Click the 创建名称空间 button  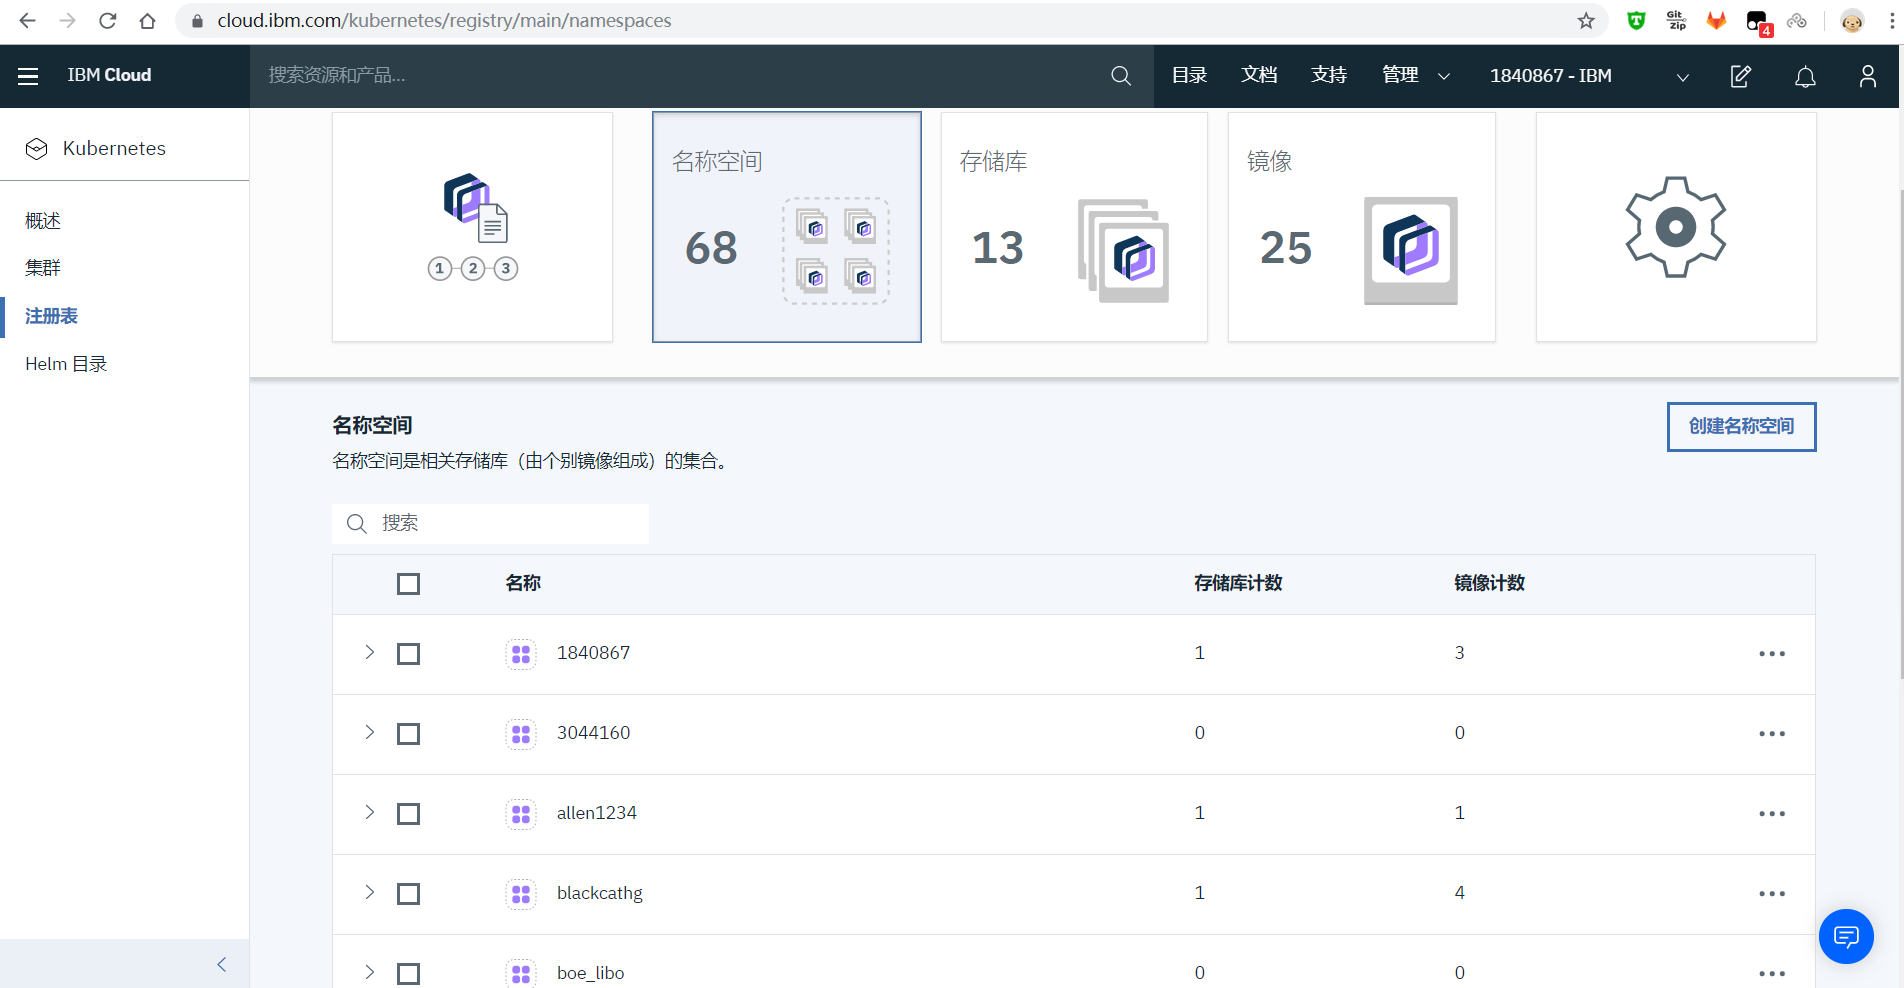1741,427
